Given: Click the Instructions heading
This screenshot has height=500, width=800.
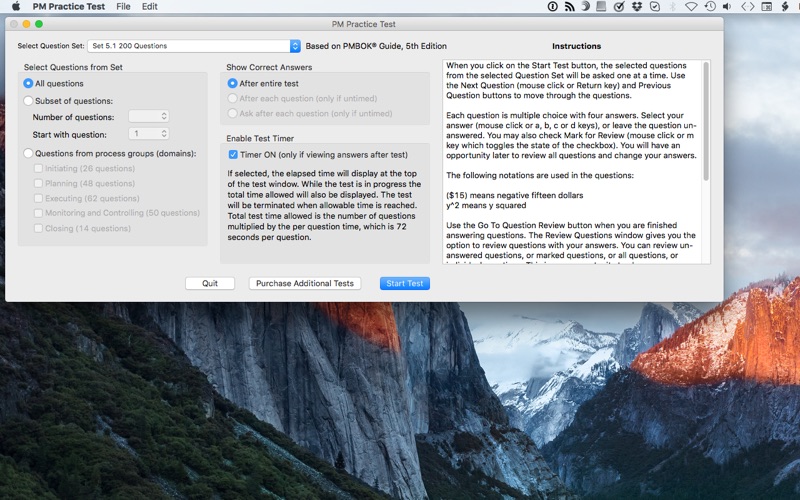Looking at the screenshot, I should tap(577, 46).
